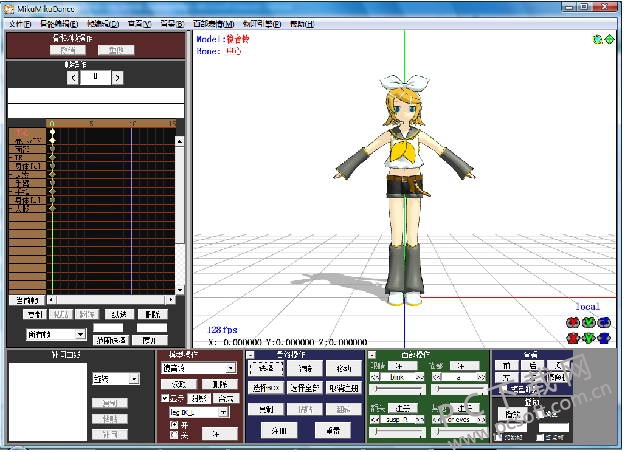Collapse the facial manipulation panel with its minus box
This screenshot has width=624, height=452.
click(372, 355)
